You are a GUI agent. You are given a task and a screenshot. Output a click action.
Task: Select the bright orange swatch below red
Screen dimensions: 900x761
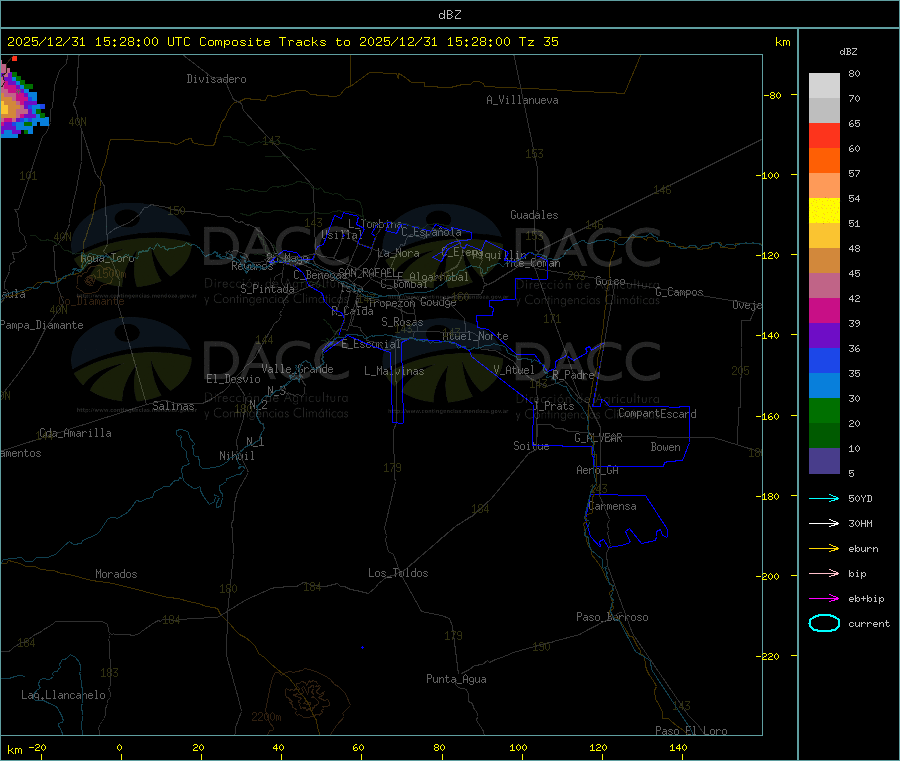824,161
